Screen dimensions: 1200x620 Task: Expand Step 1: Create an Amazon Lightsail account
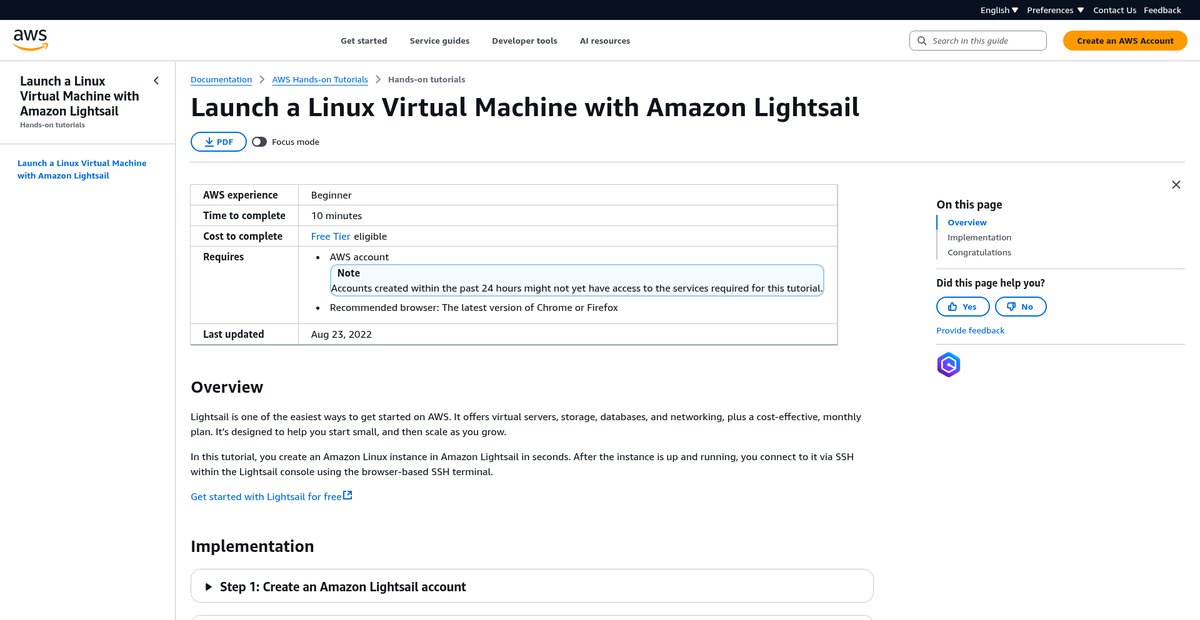tap(532, 587)
